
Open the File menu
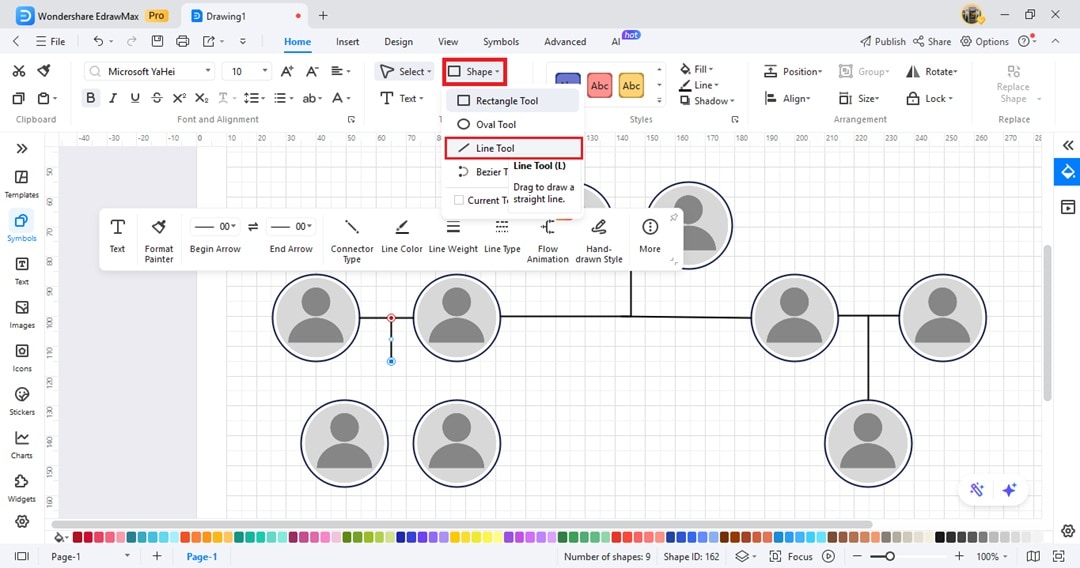[50, 41]
